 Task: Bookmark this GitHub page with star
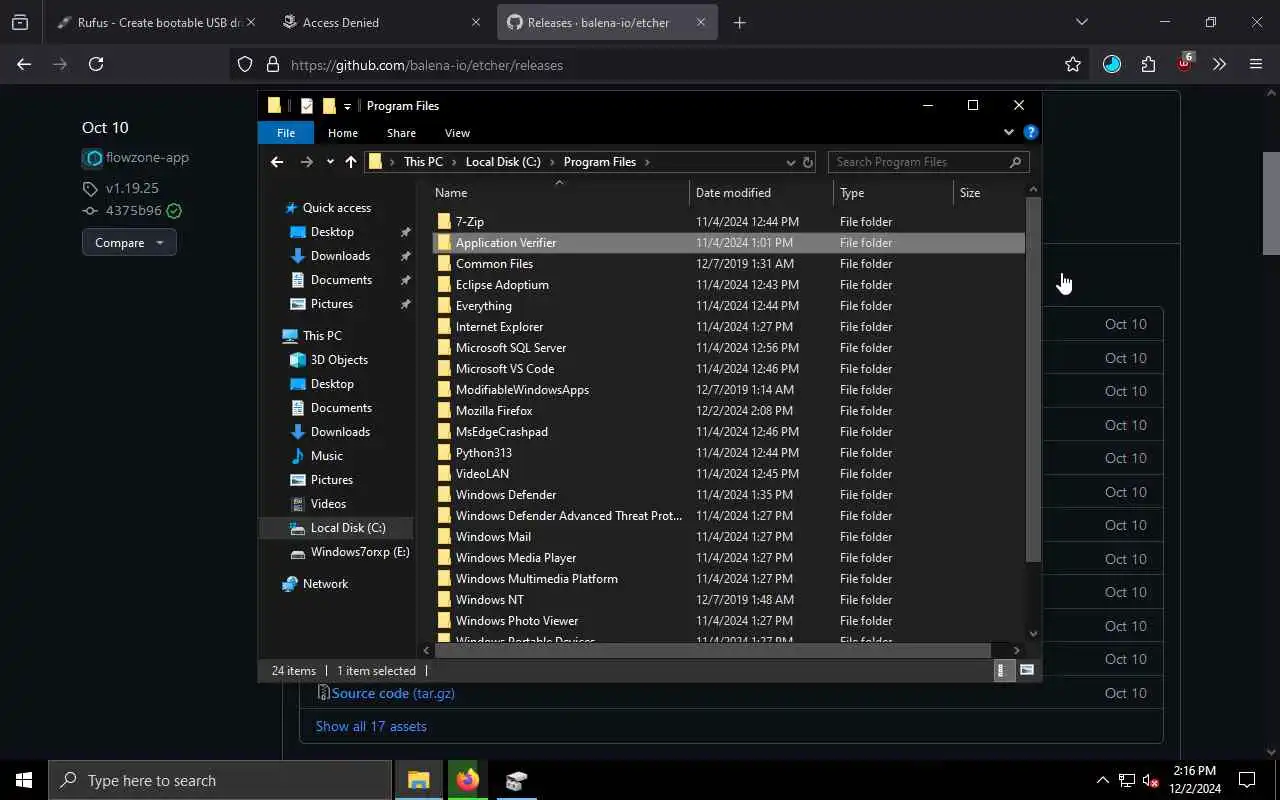pos(1073,64)
